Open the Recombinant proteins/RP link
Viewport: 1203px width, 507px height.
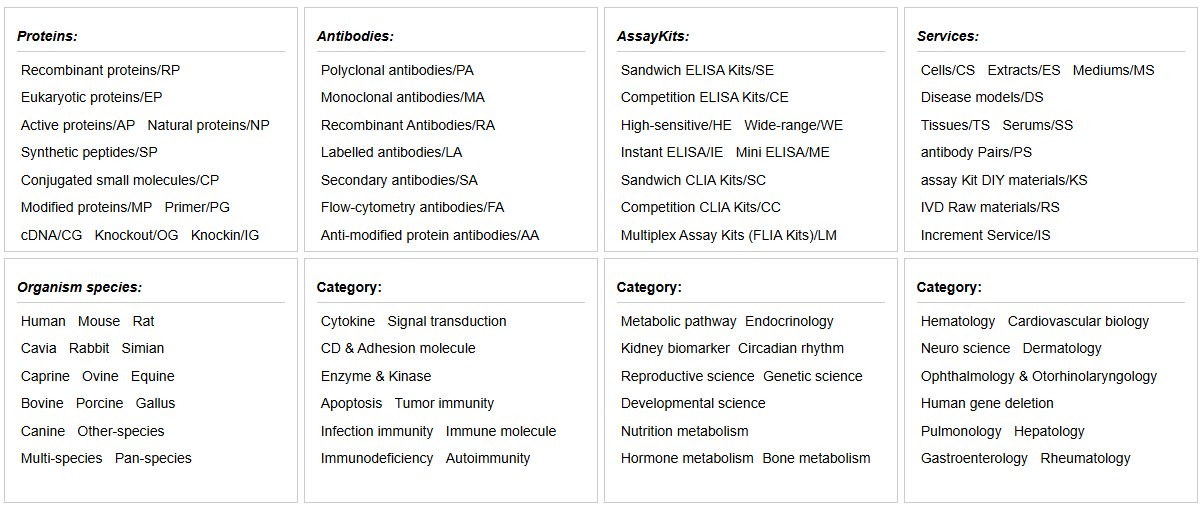100,70
